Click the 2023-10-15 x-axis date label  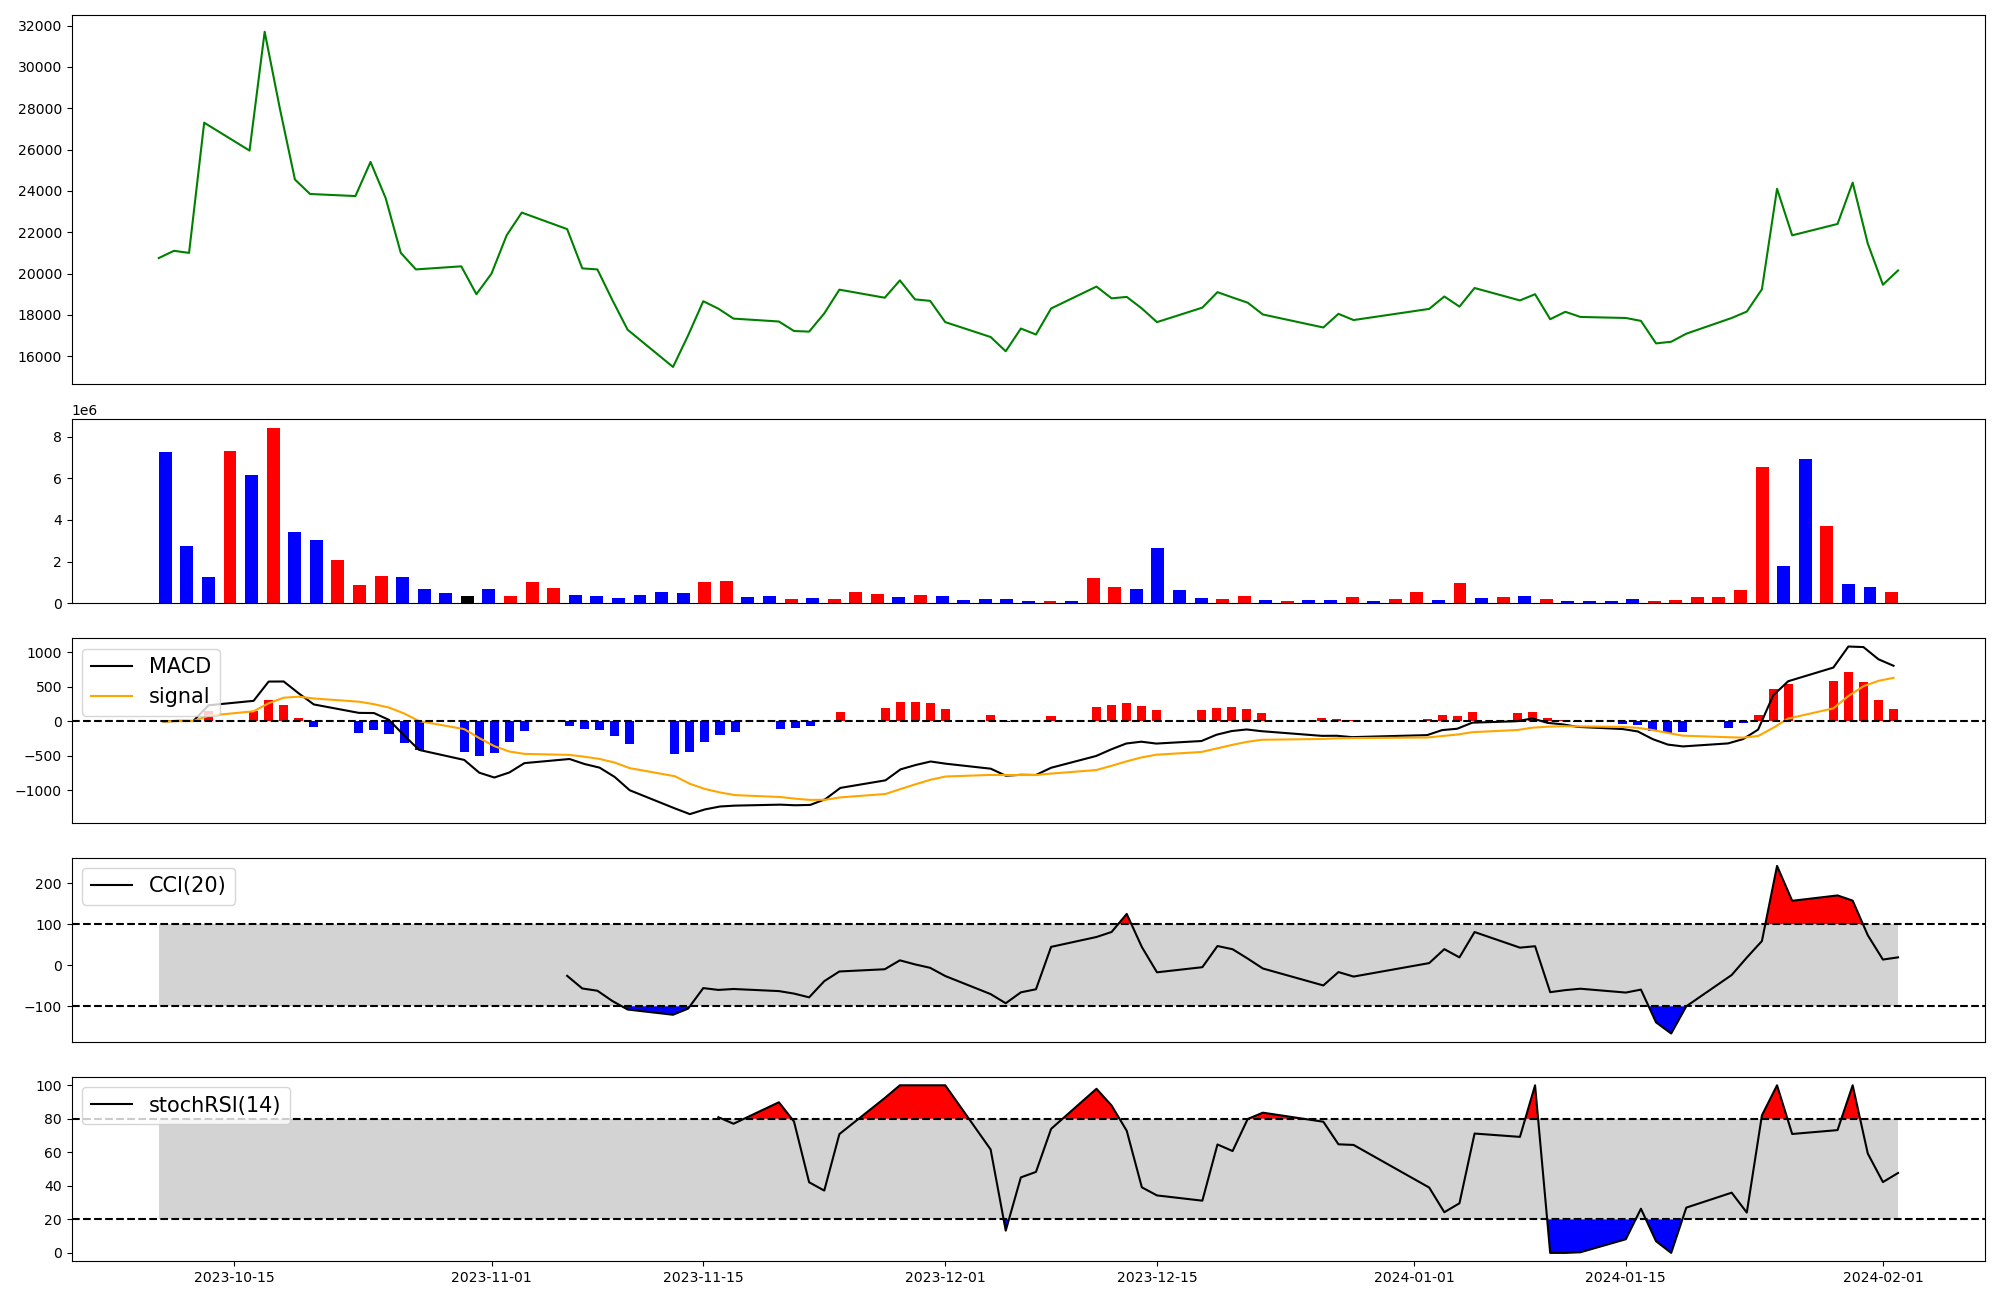point(234,1277)
